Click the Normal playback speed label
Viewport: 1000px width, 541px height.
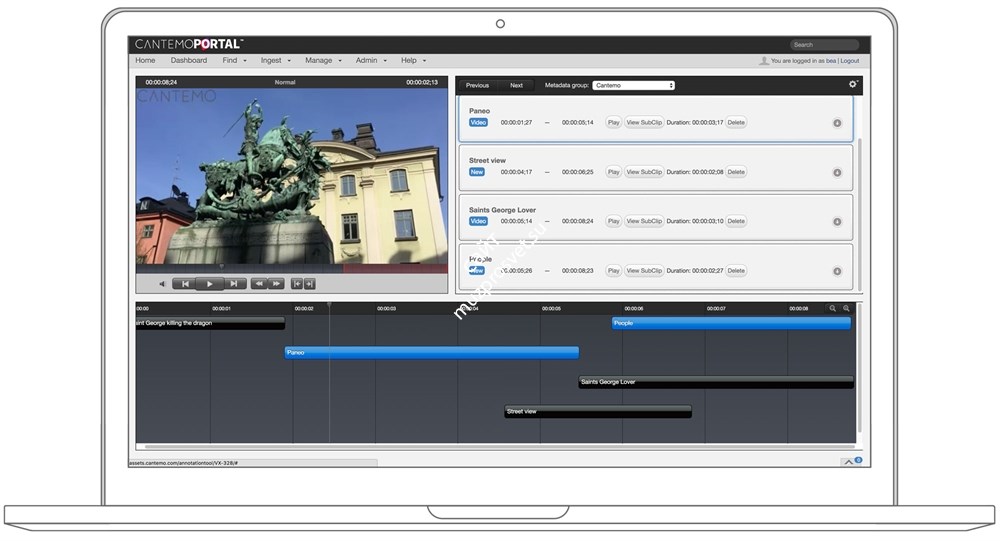[x=285, y=82]
